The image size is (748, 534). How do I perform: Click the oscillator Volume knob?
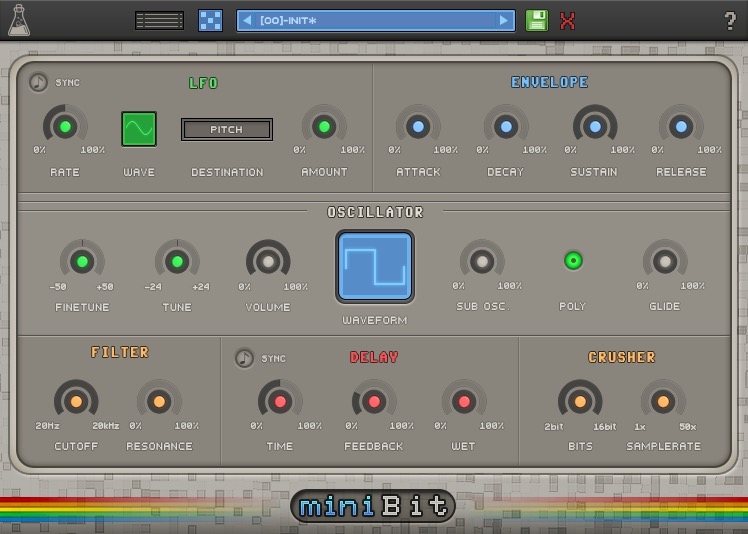pos(268,262)
